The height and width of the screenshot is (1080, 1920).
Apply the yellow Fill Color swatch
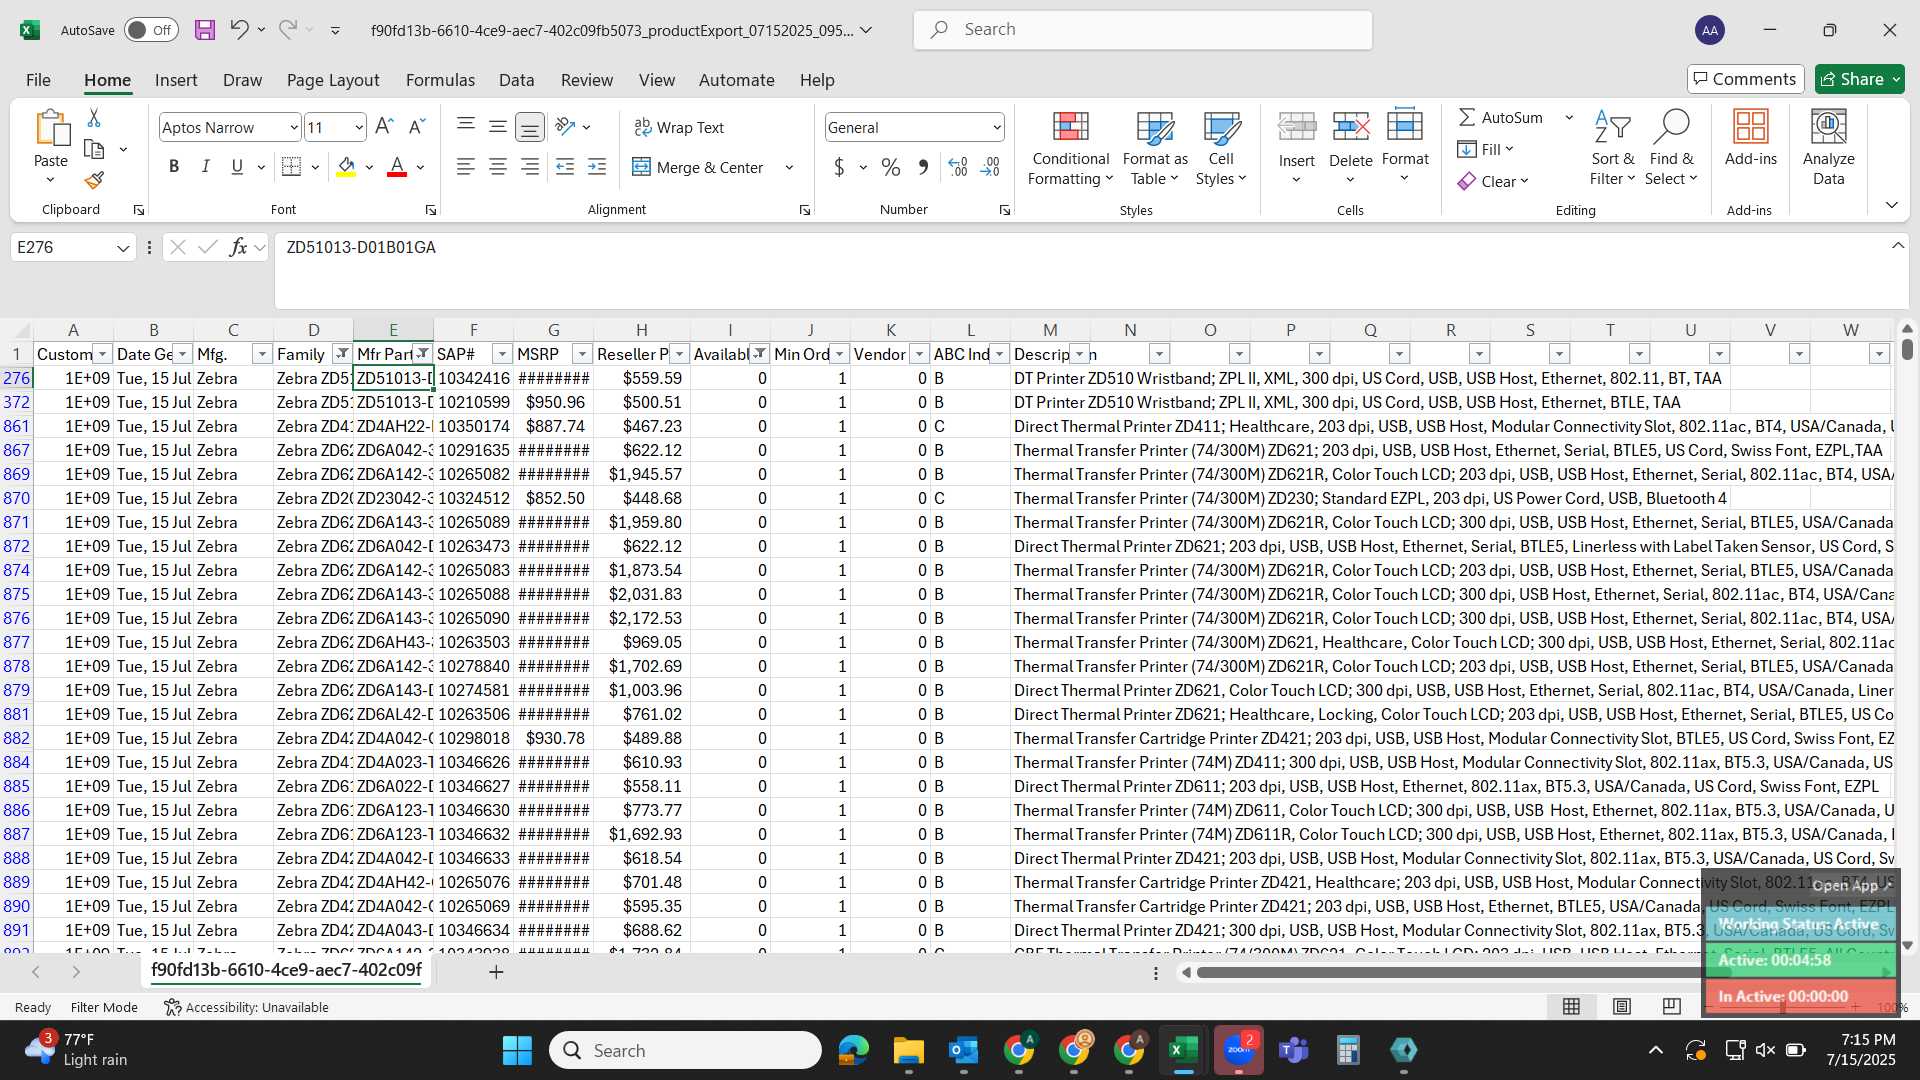pos(346,167)
